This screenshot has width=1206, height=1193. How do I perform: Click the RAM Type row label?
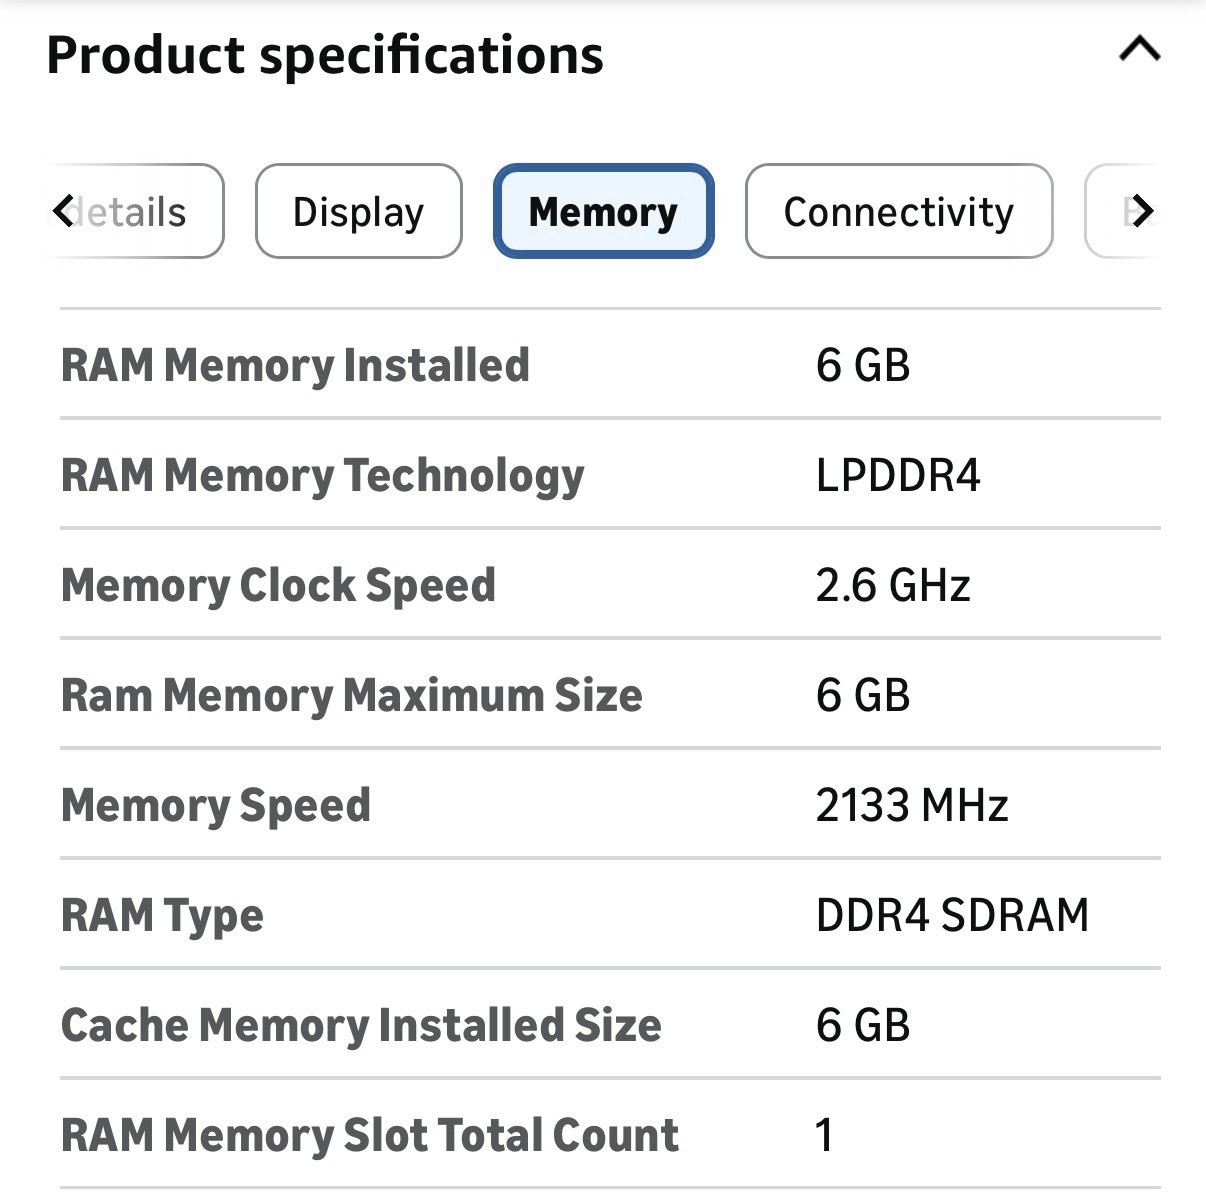[x=162, y=917]
